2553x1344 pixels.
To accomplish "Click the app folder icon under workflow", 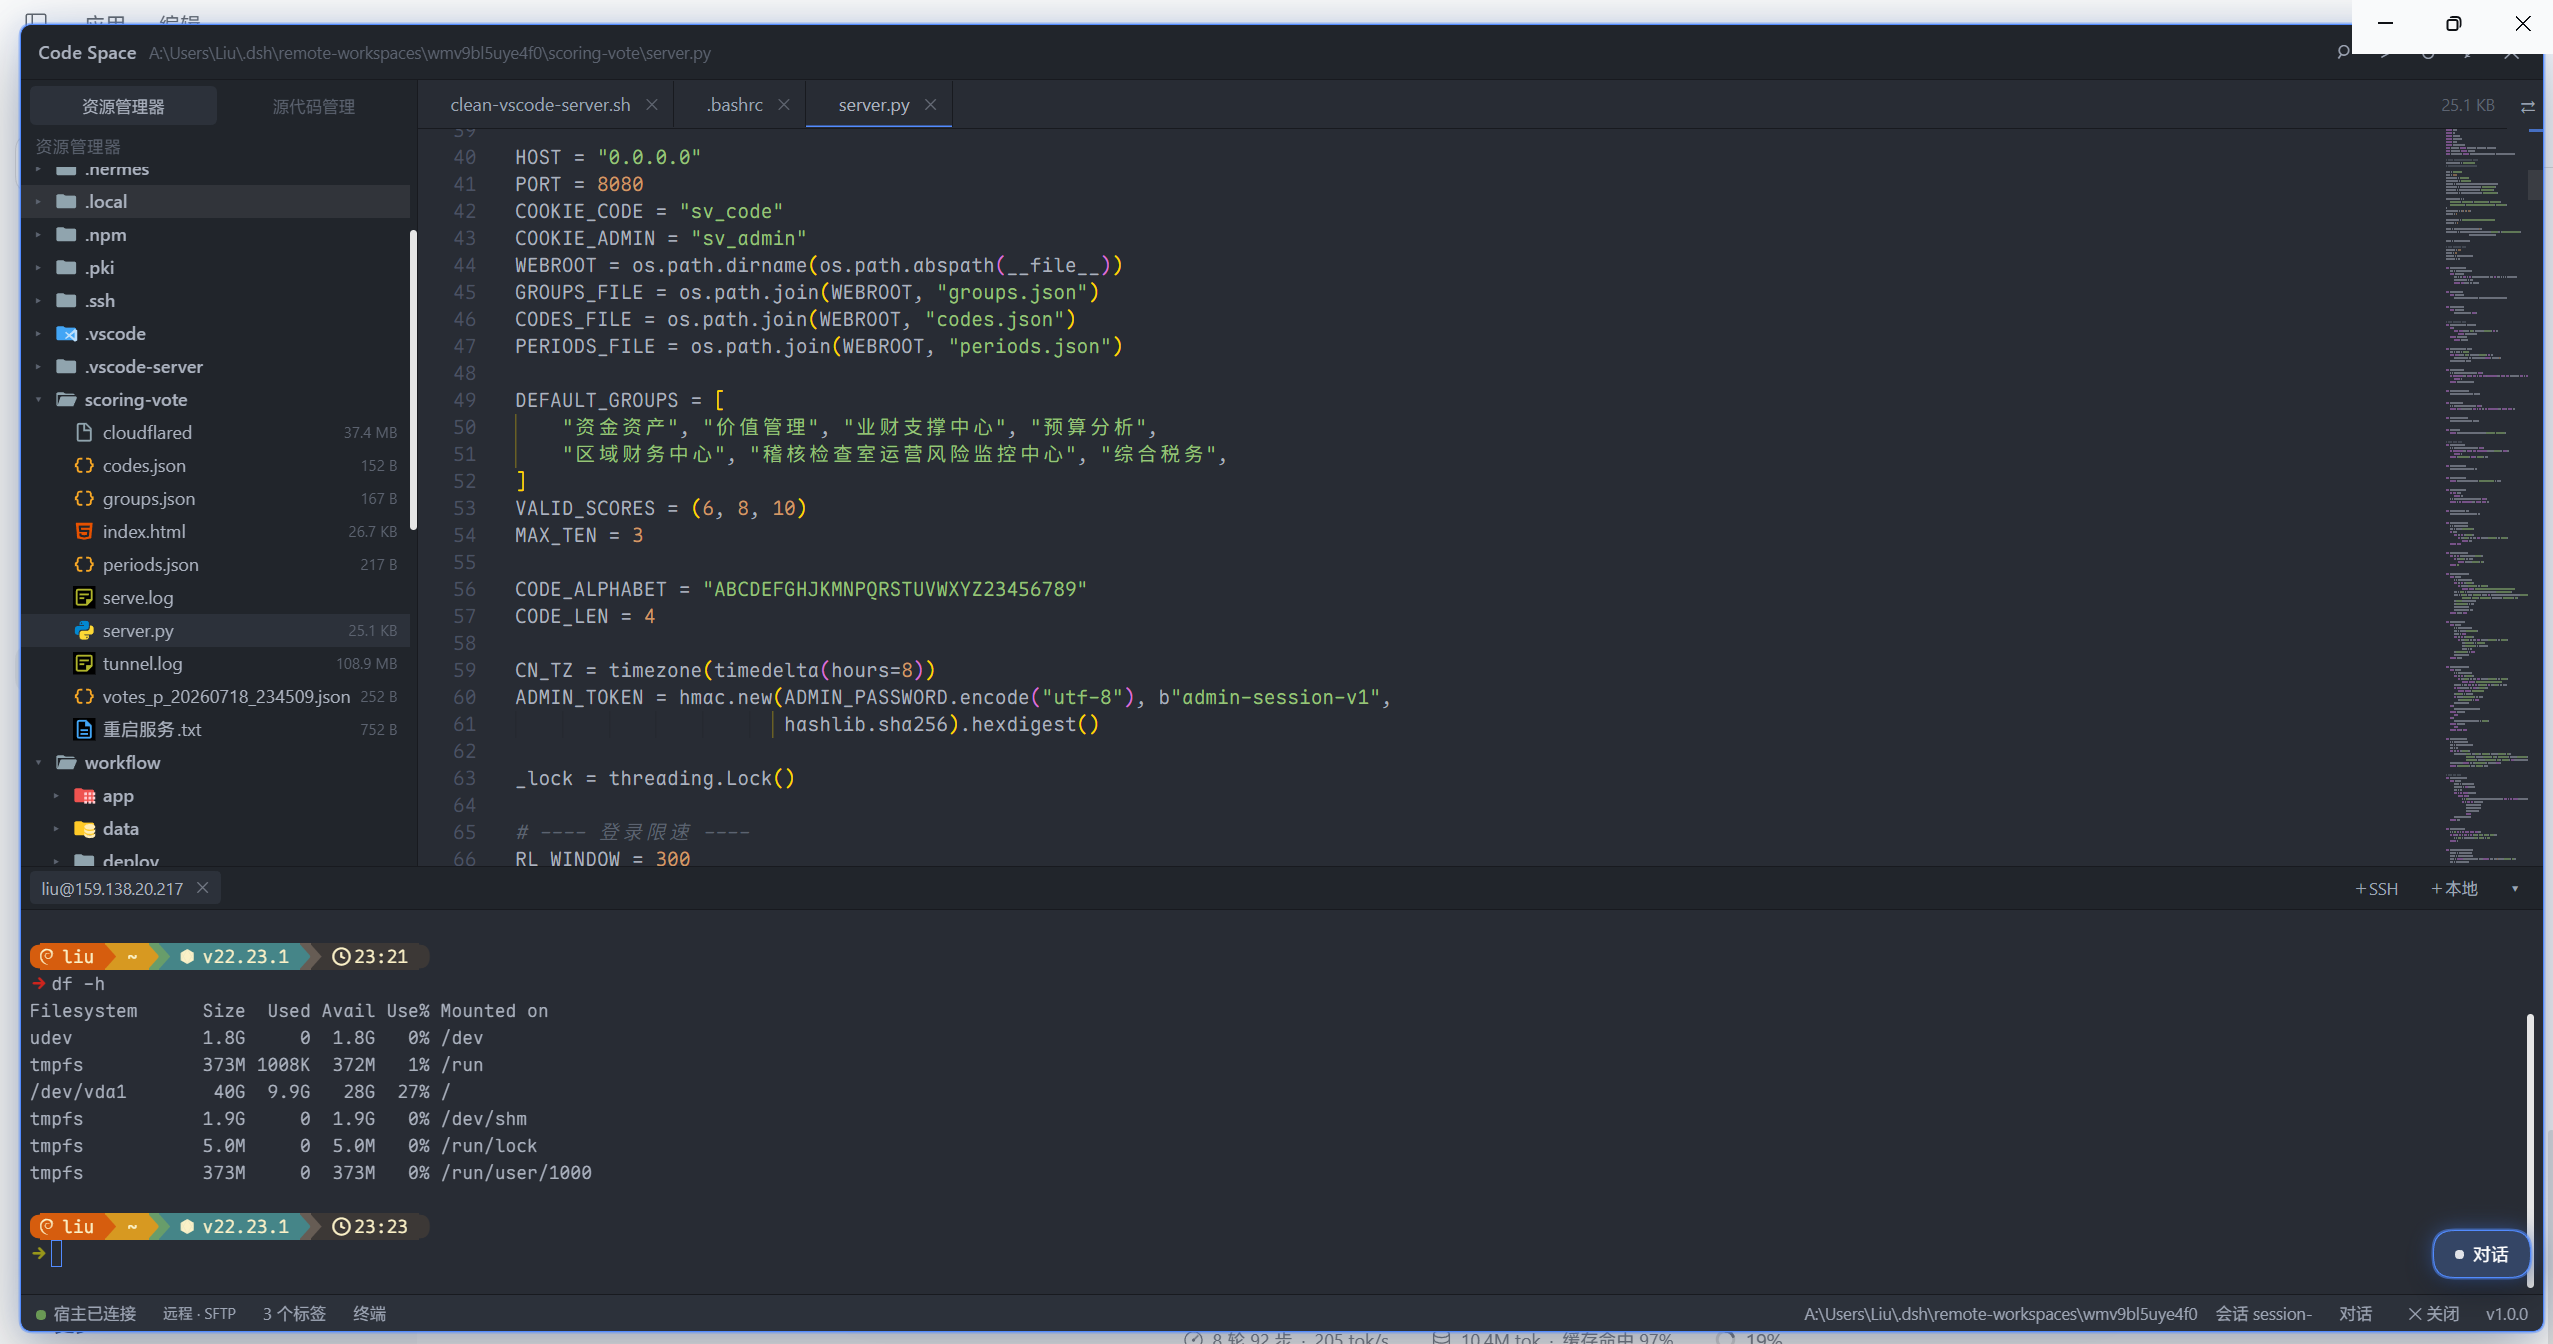I will tap(85, 797).
